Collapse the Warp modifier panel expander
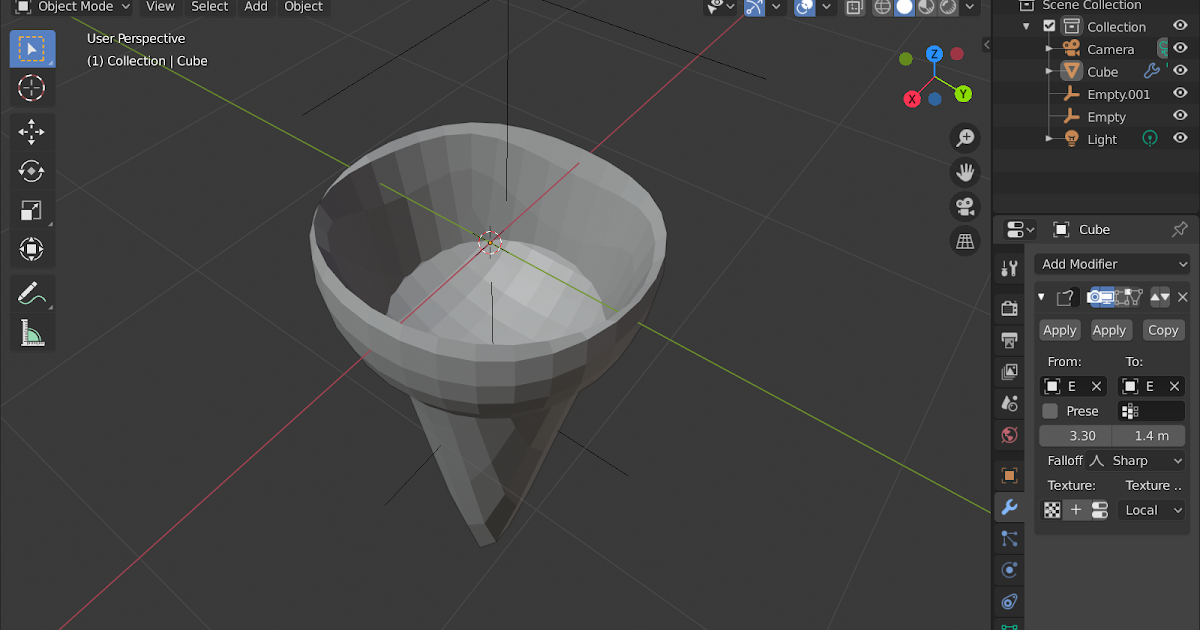This screenshot has height=630, width=1200. click(1041, 297)
